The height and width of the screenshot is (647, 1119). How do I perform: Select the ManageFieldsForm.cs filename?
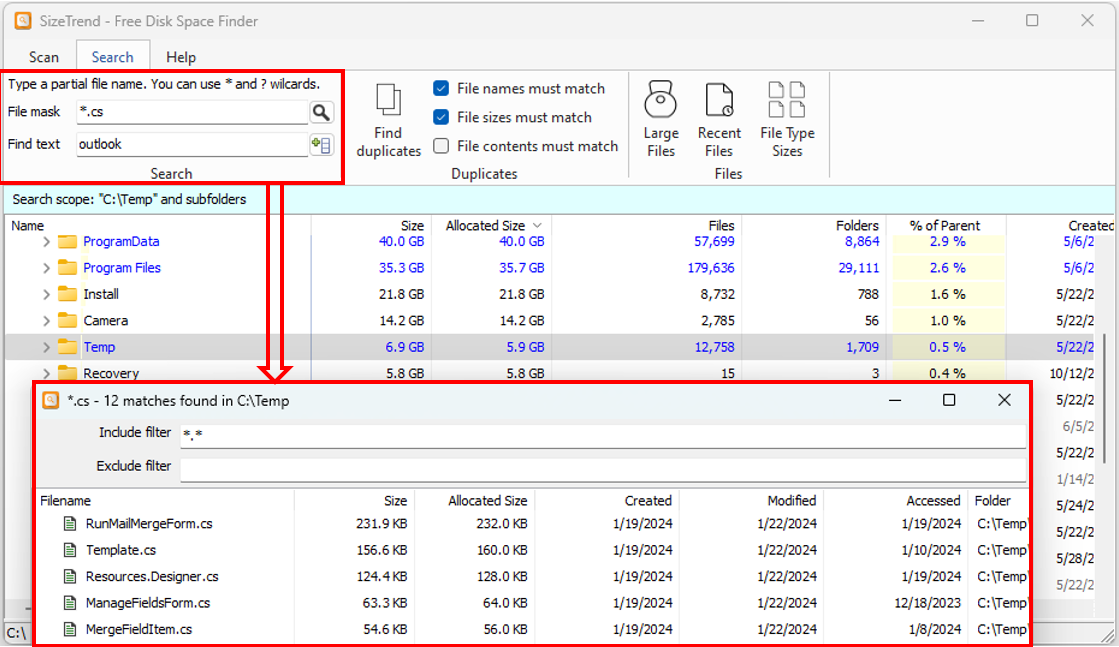[x=148, y=603]
